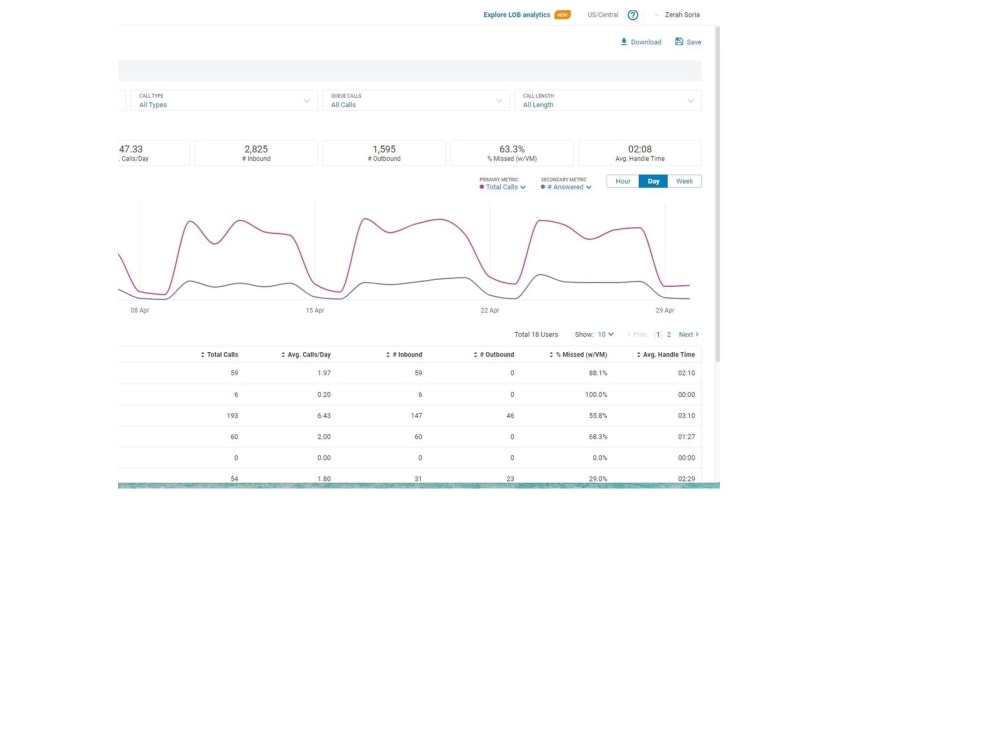Click the 01:27 handle time cell
Image resolution: width=1000 pixels, height=750 pixels.
point(686,437)
